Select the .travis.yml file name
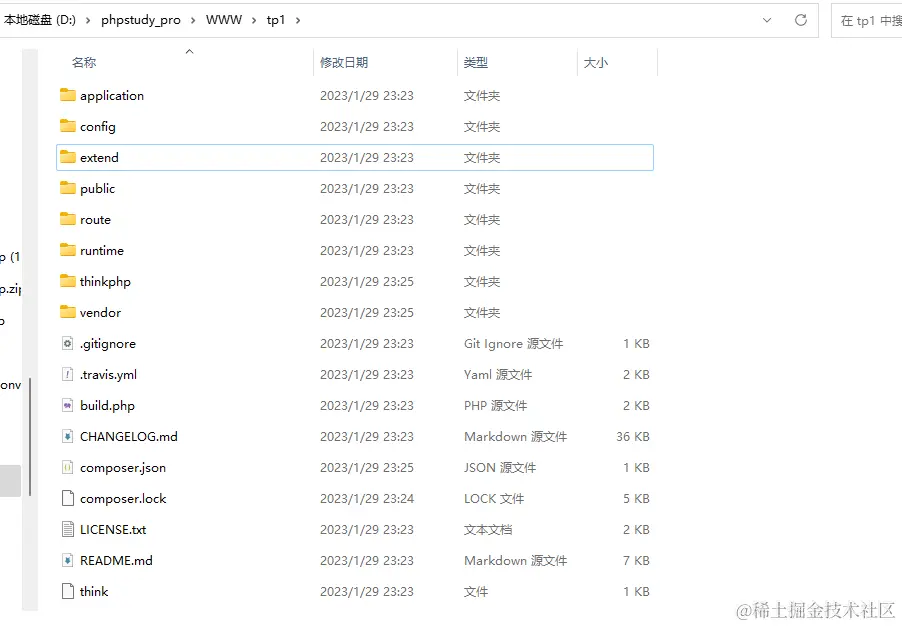 [x=109, y=375]
